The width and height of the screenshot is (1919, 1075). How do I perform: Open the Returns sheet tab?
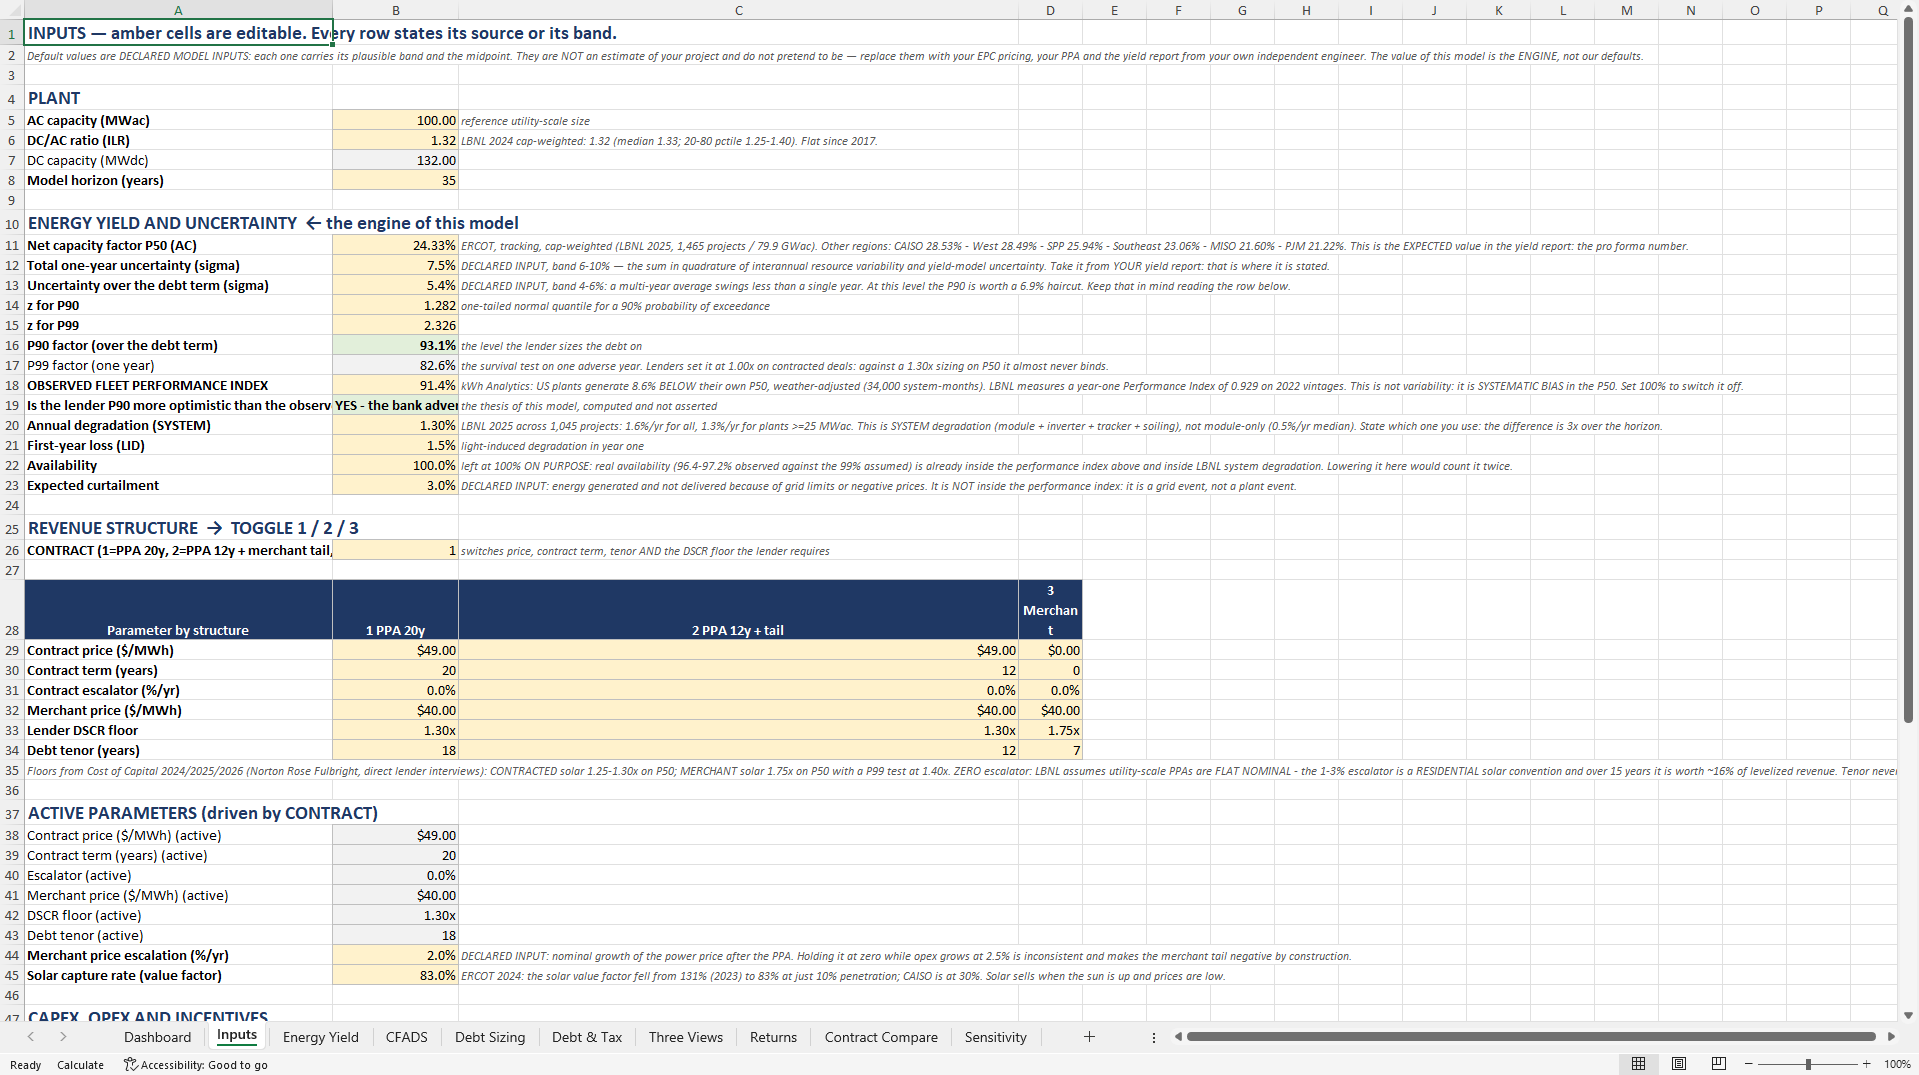pyautogui.click(x=774, y=1037)
